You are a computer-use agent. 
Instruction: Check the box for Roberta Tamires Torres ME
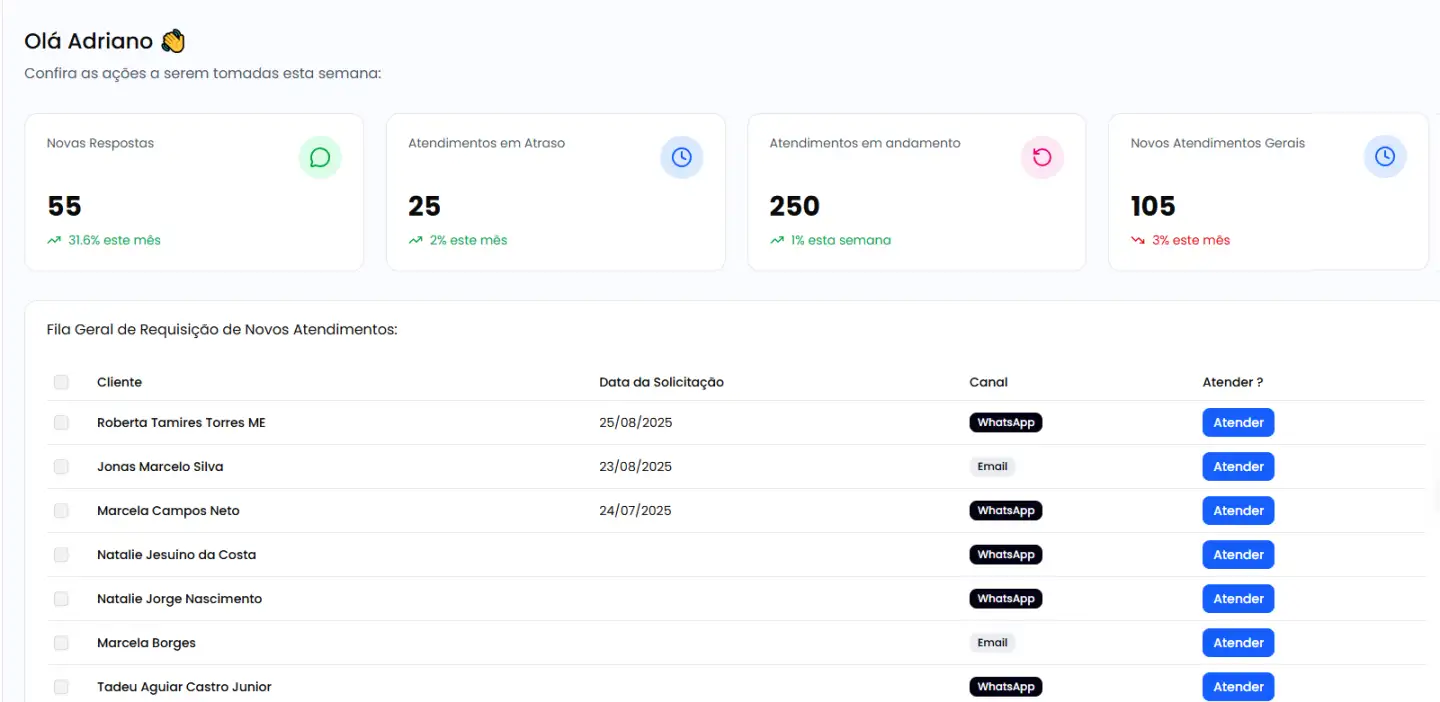61,423
